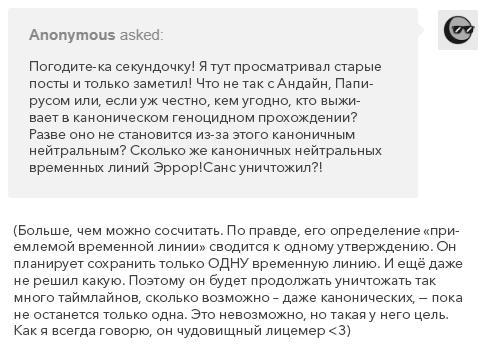The image size is (489, 360).
Task: Click the opening "(Больше" of the answer
Action: pos(42,230)
